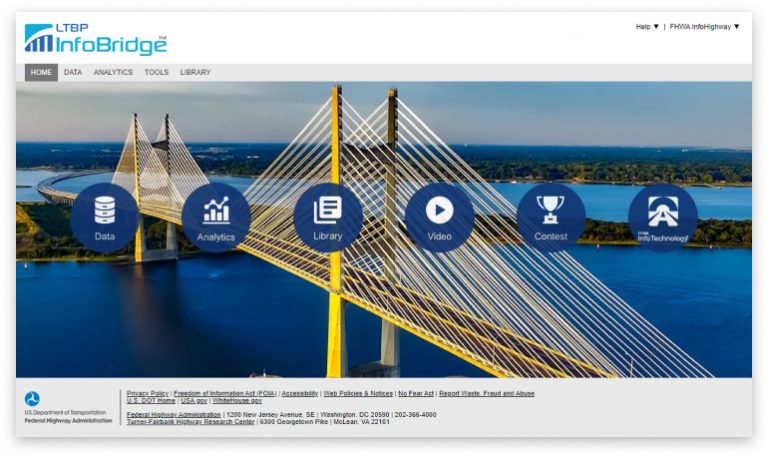Select the HOME tab
Viewport: 768px width, 457px height.
click(x=41, y=72)
